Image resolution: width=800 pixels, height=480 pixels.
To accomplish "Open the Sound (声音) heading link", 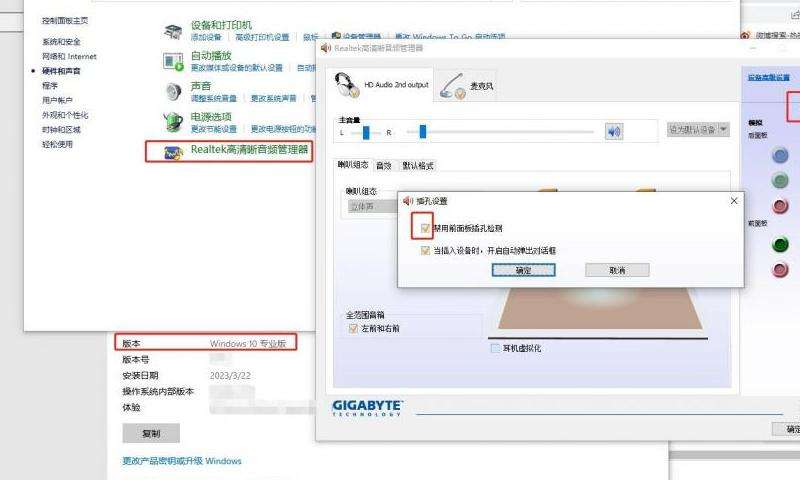I will point(201,86).
